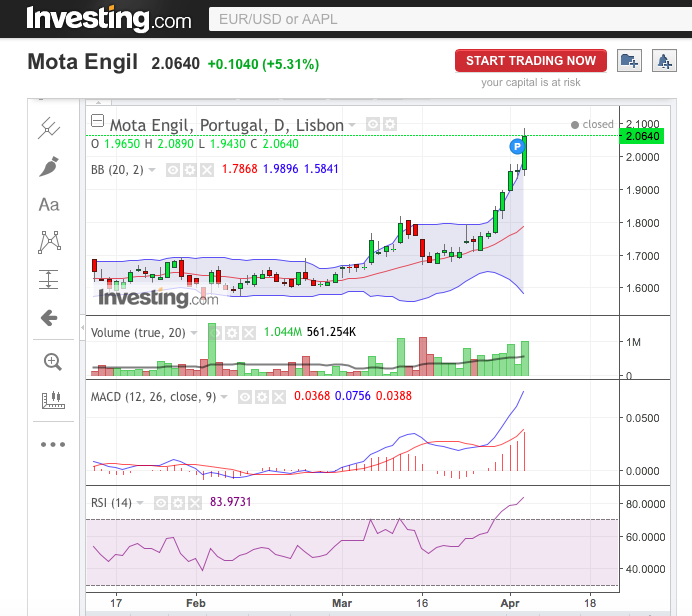Click the back arrow tool icon
The width and height of the screenshot is (692, 616).
coord(49,318)
